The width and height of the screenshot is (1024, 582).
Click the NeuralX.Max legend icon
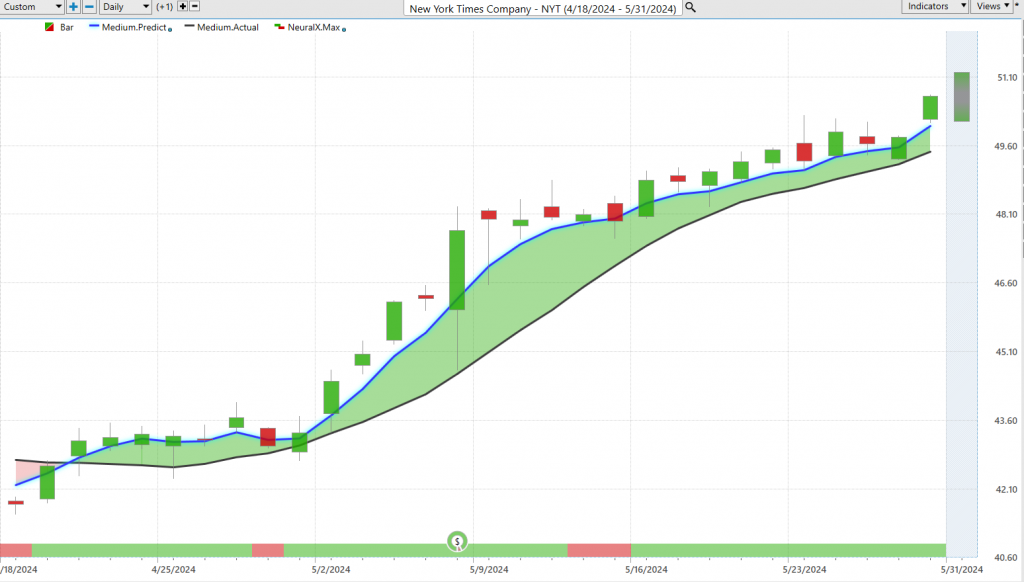280,27
